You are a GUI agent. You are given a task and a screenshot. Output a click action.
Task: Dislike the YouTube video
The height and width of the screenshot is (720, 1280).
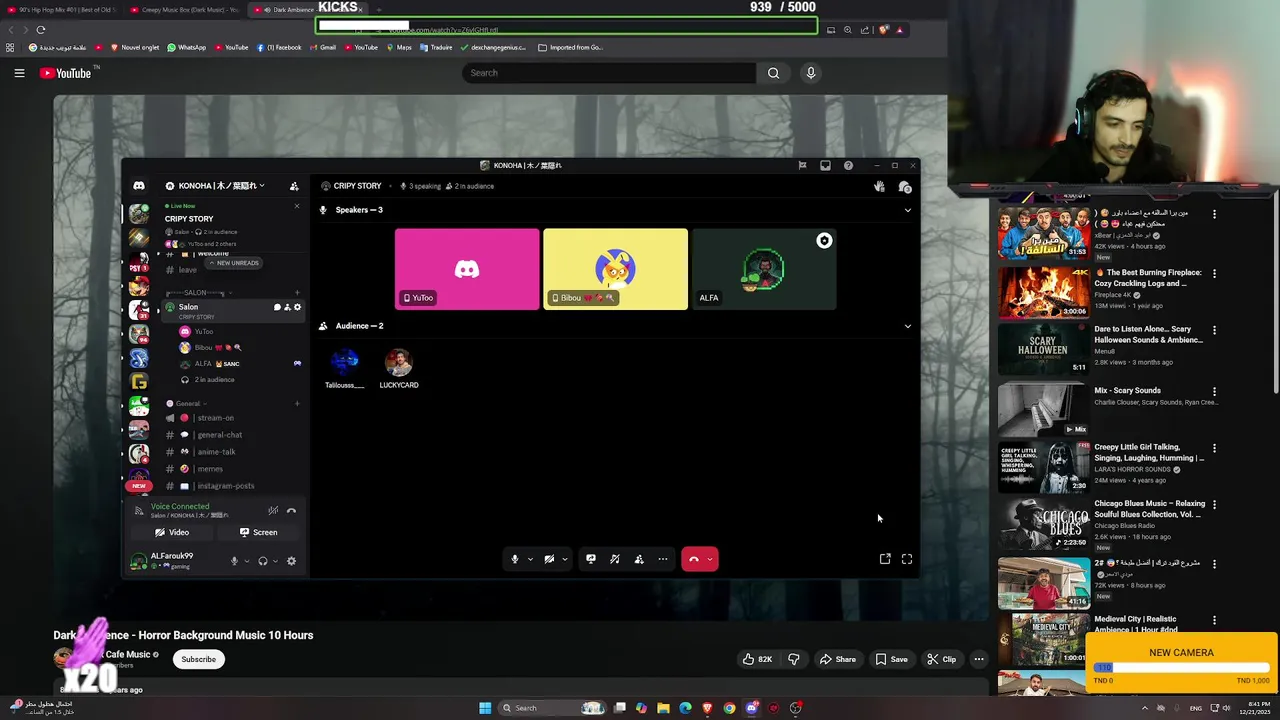point(794,659)
